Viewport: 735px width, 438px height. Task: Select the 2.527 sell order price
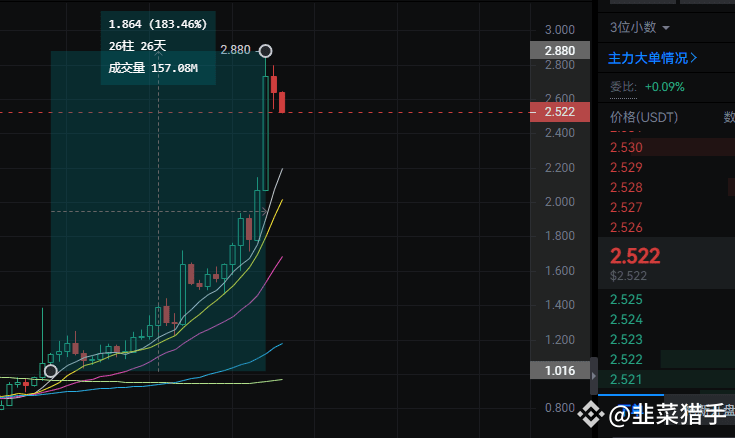(626, 207)
